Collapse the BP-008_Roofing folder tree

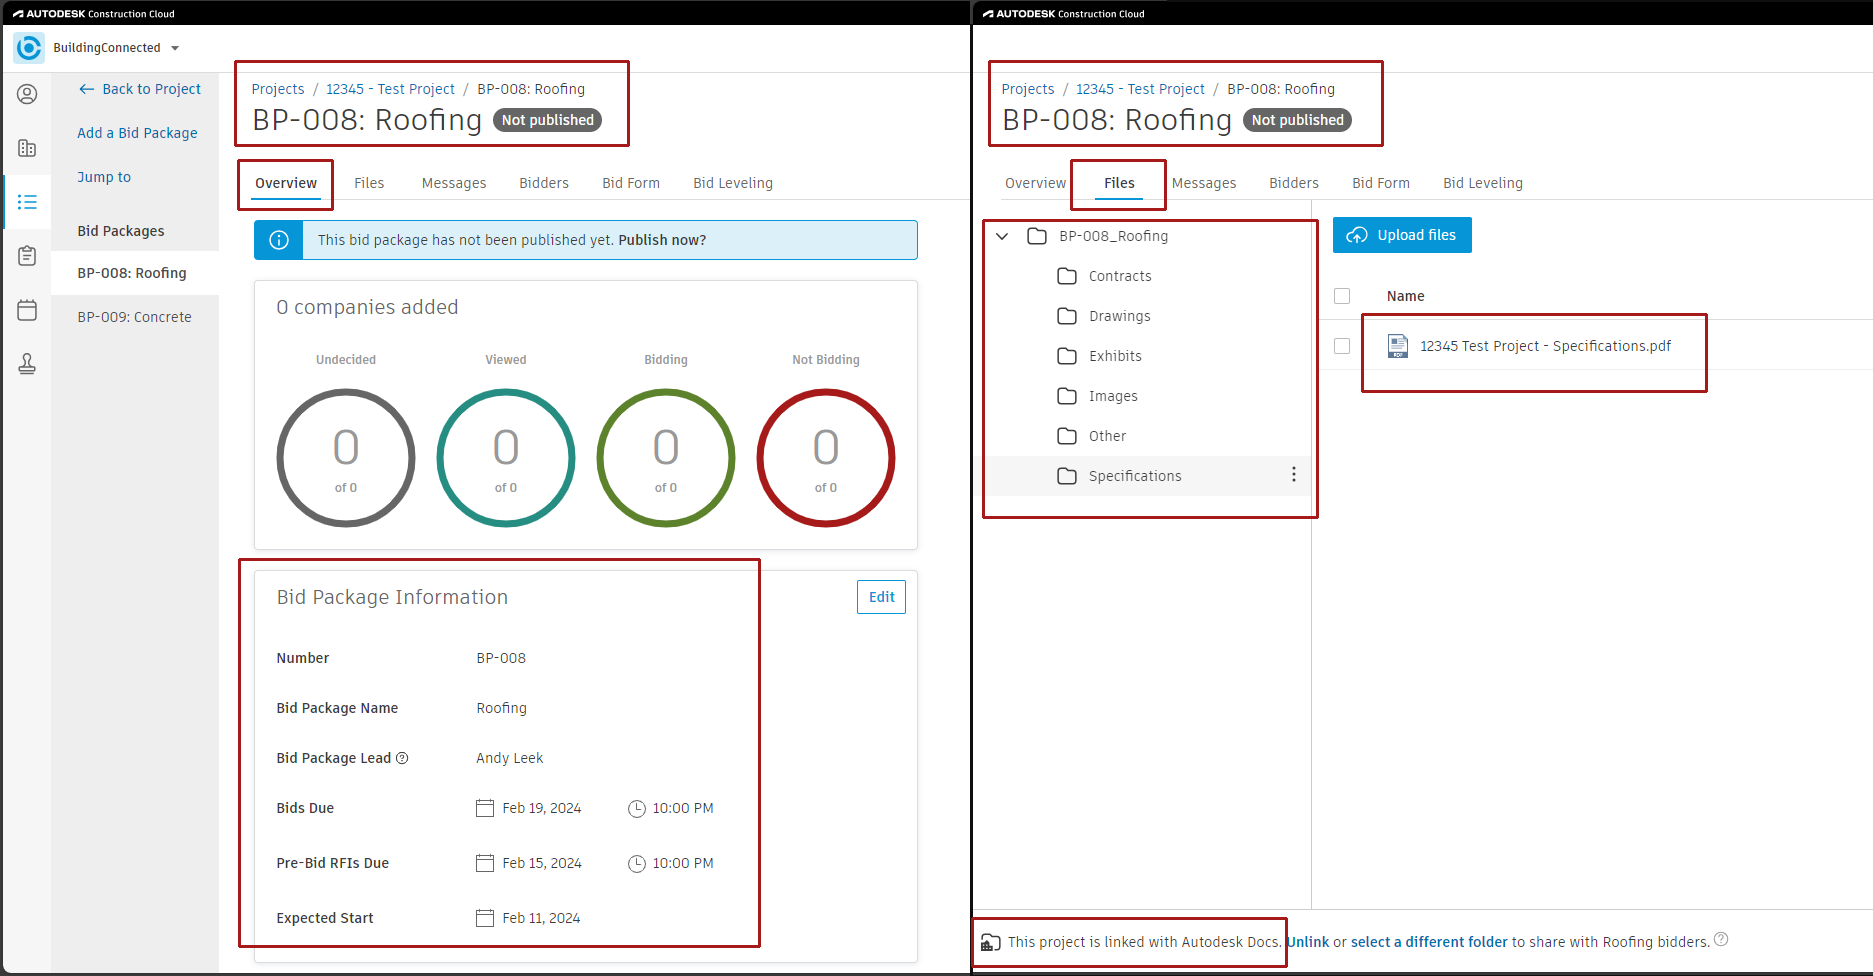tap(1002, 236)
